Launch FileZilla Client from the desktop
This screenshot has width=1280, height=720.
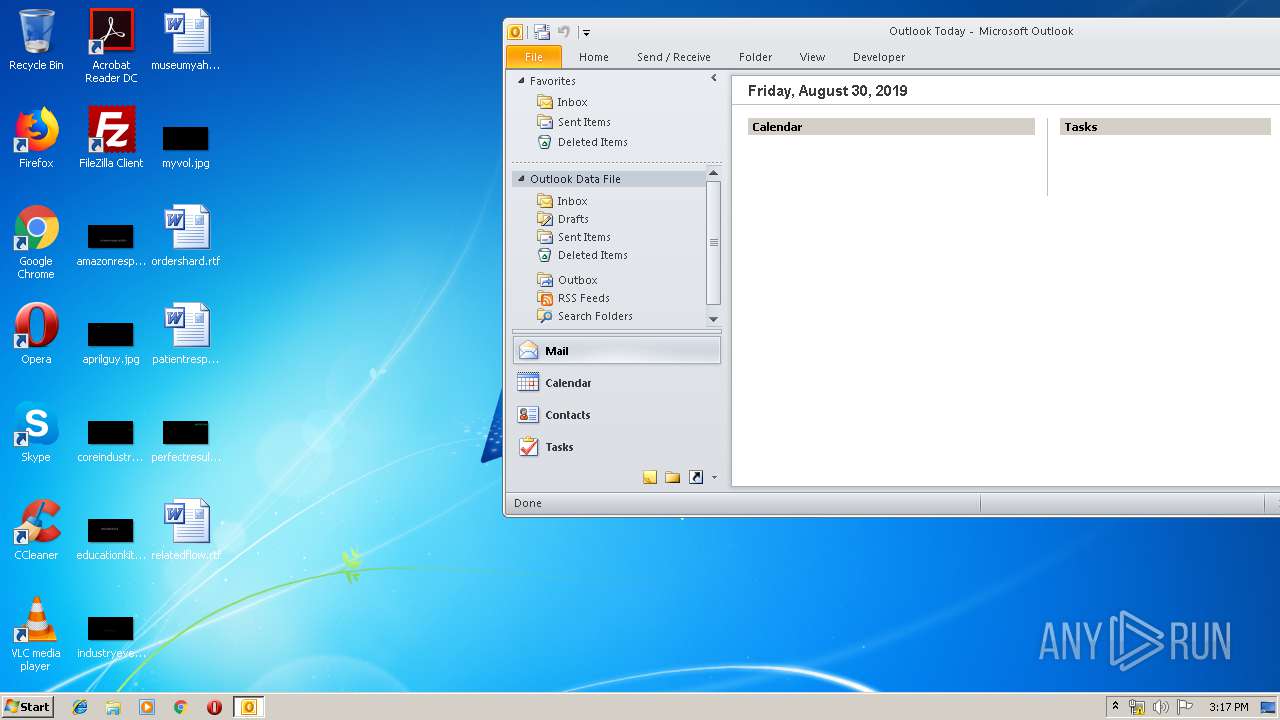pos(111,137)
